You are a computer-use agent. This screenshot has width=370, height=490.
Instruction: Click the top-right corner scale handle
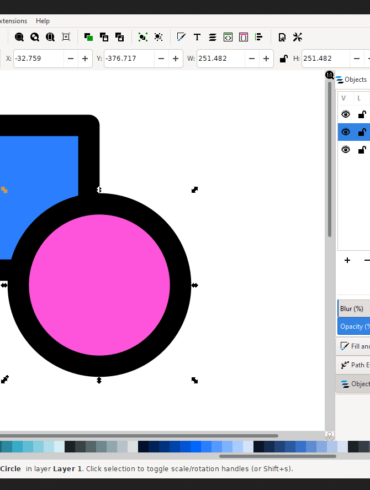[x=195, y=190]
